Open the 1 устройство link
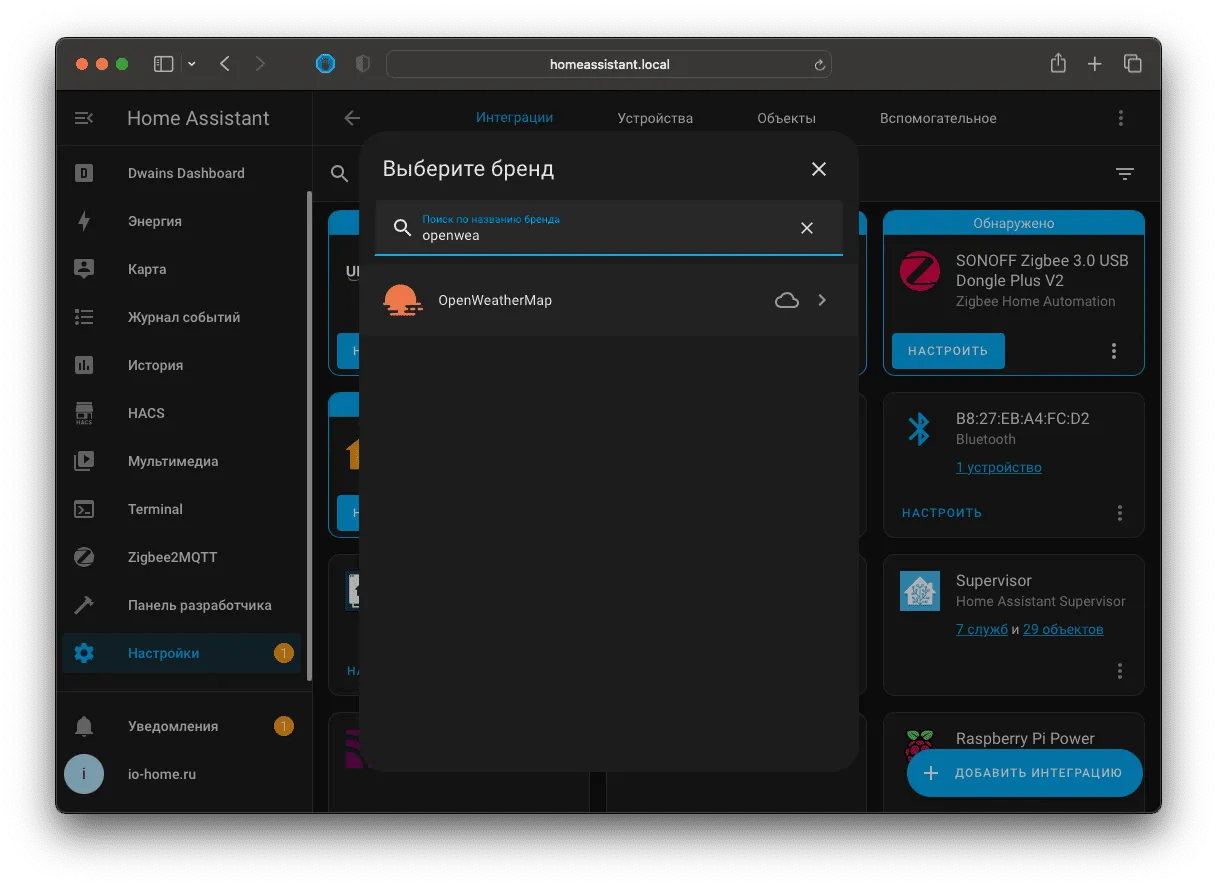The image size is (1217, 887). (998, 467)
